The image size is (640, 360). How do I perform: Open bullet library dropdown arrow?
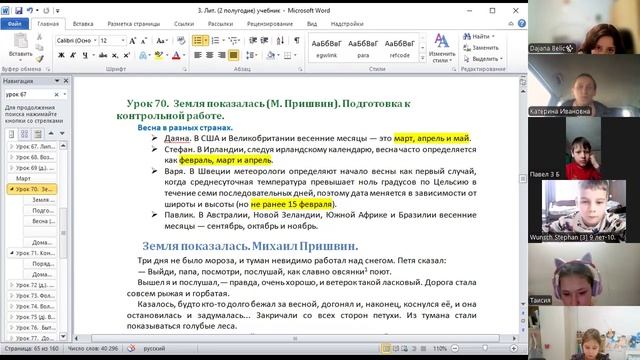click(206, 40)
